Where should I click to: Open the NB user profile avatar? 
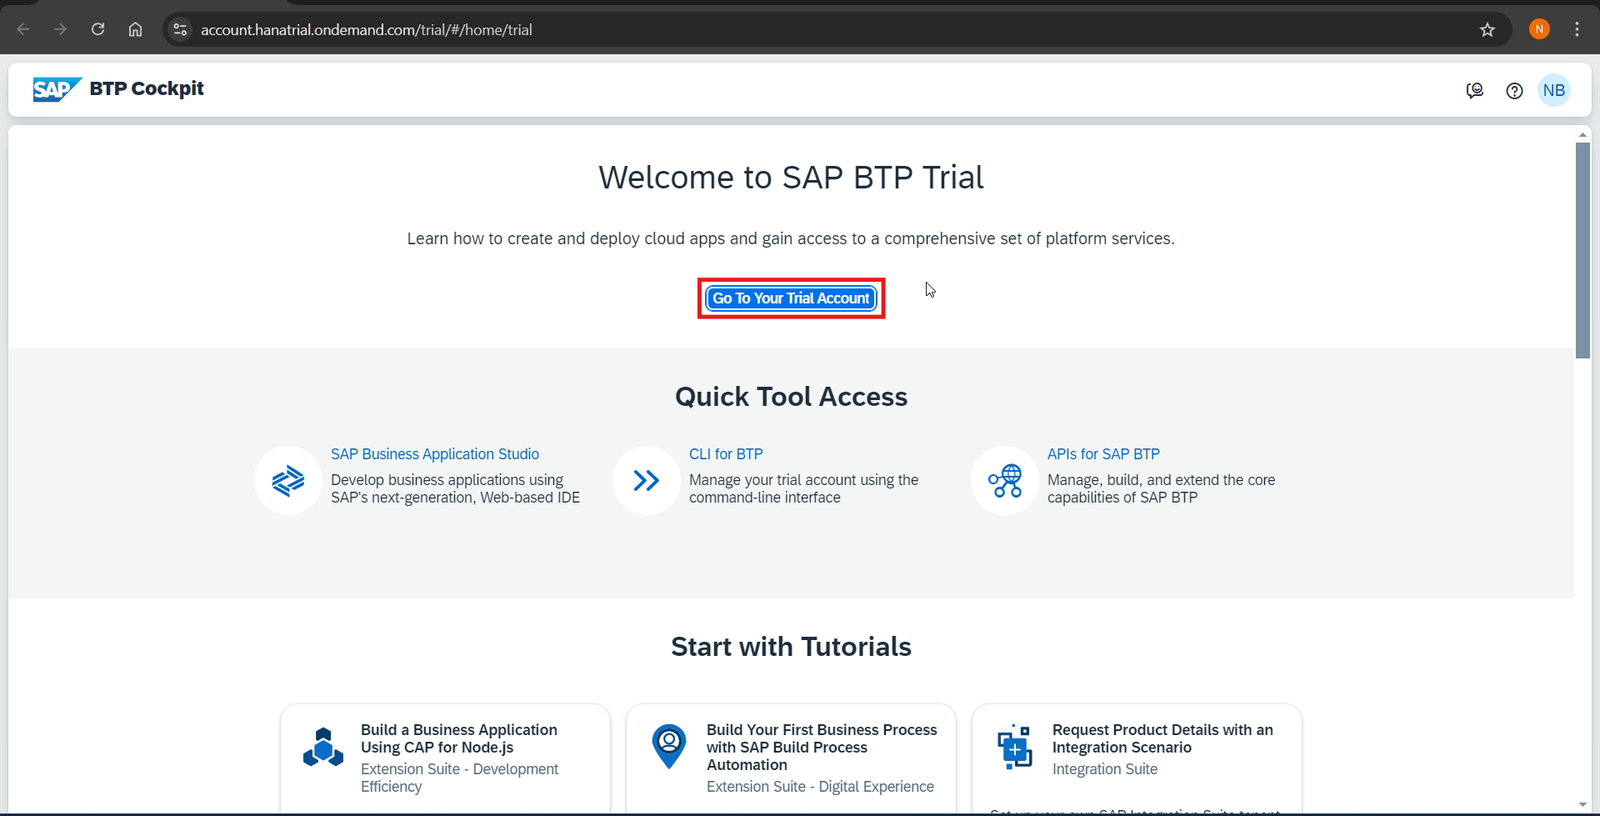1553,90
